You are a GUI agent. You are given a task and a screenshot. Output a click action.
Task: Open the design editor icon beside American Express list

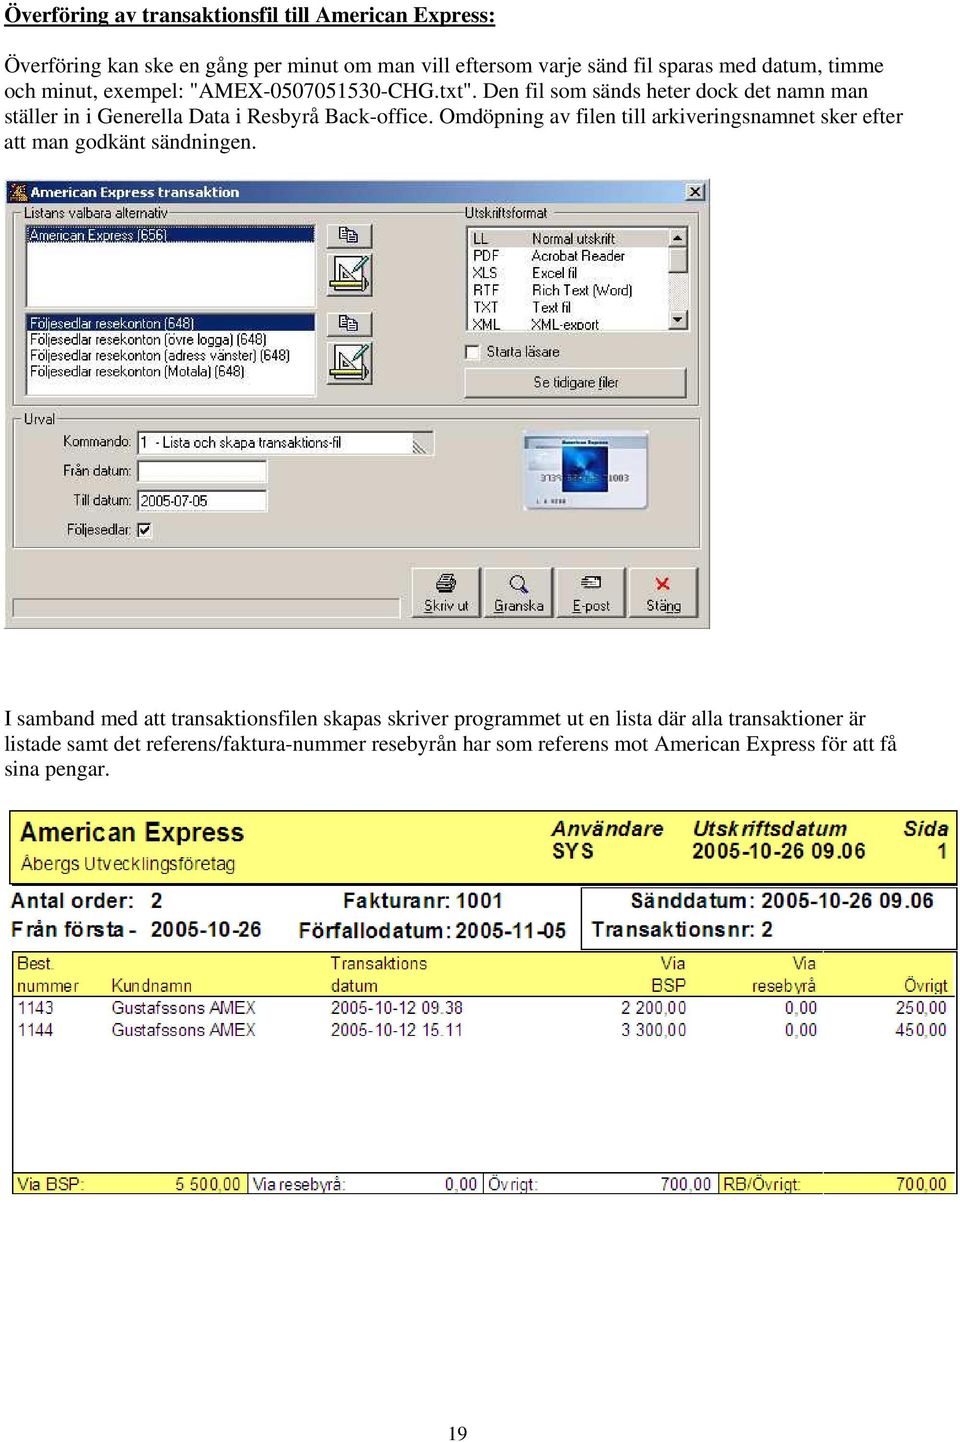[349, 275]
